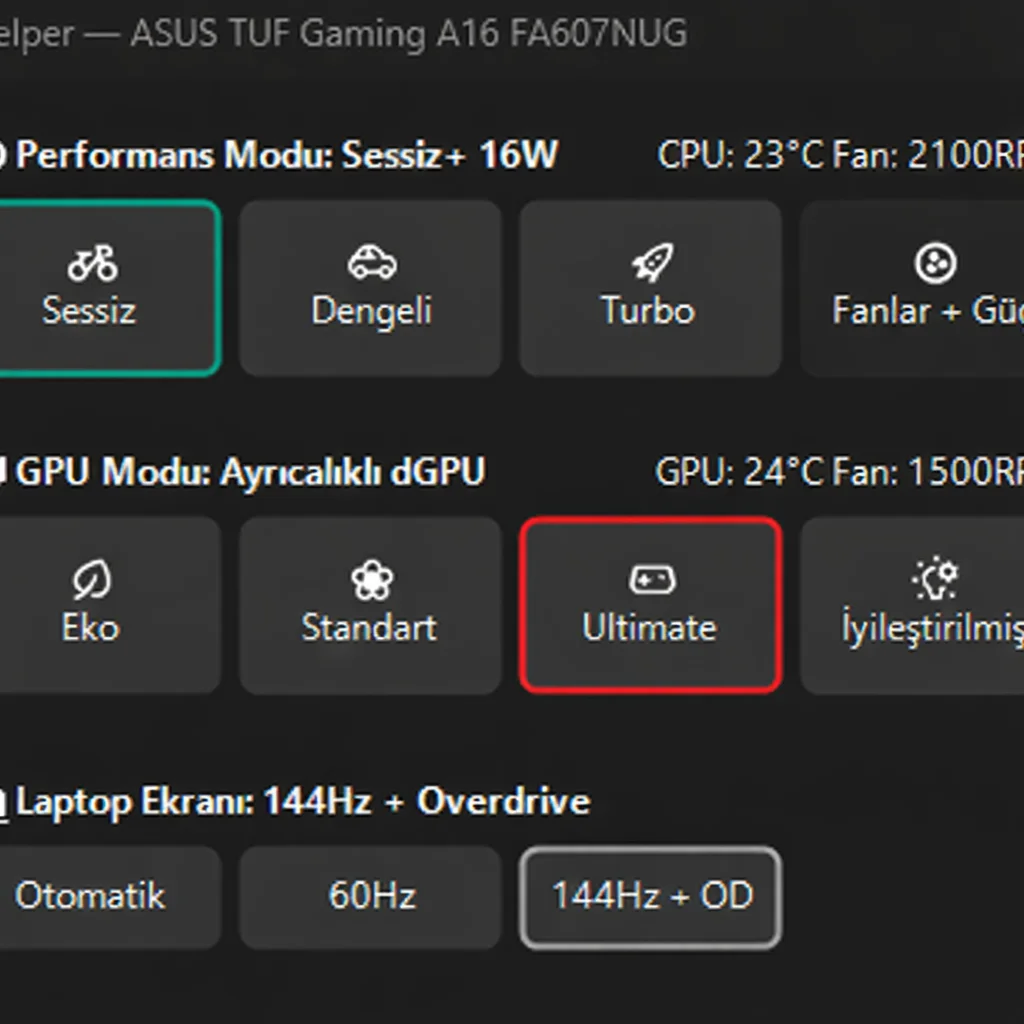Open Fanlar + Güç via its fan icon
The width and height of the screenshot is (1024, 1024).
click(935, 264)
